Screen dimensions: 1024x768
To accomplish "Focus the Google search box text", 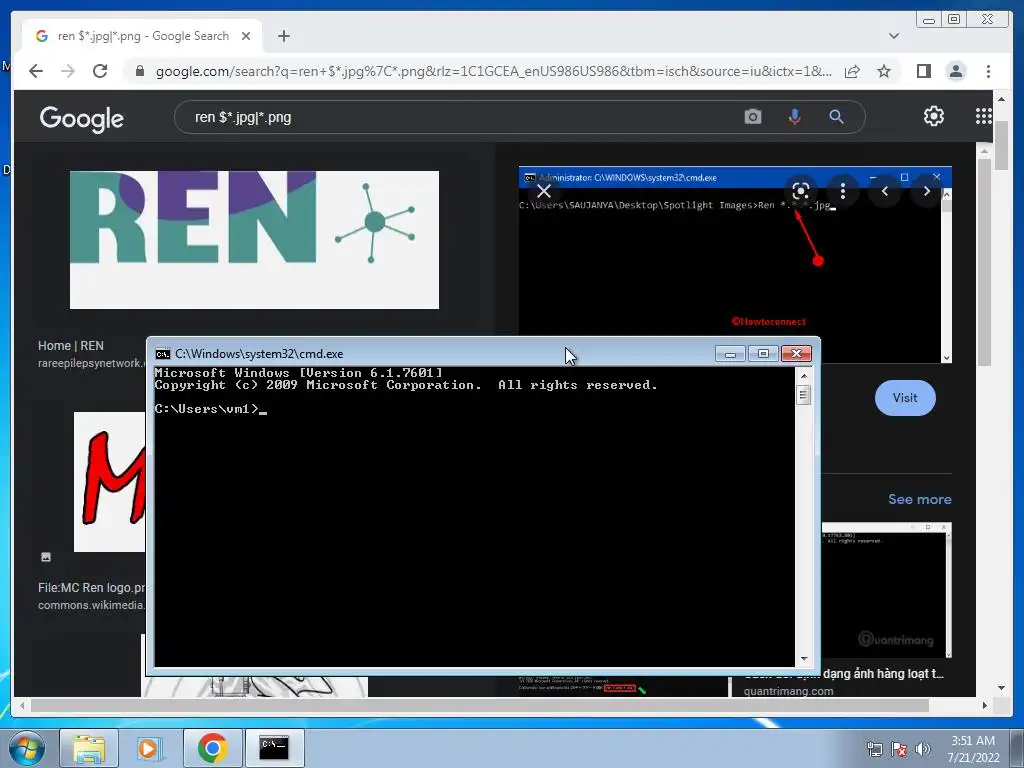I will coord(243,118).
